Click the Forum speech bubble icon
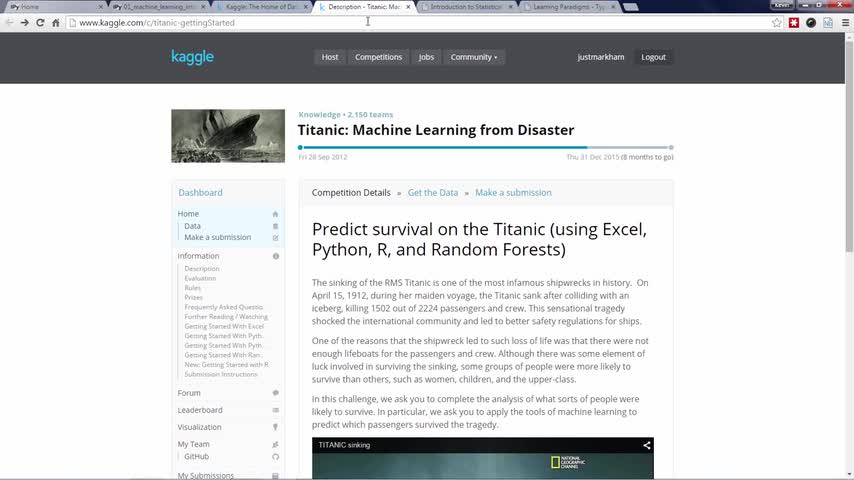Image resolution: width=854 pixels, height=480 pixels. coord(276,393)
